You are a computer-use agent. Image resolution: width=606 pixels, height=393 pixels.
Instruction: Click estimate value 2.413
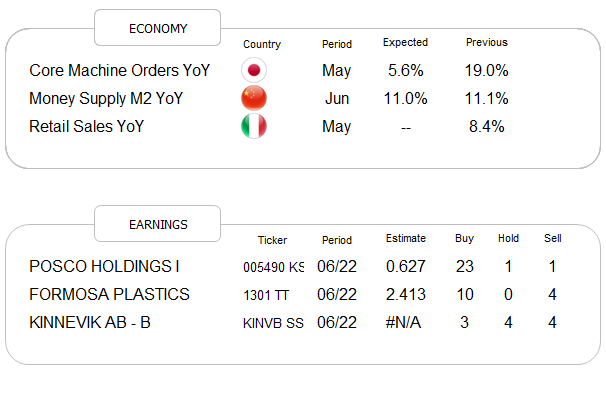[406, 294]
